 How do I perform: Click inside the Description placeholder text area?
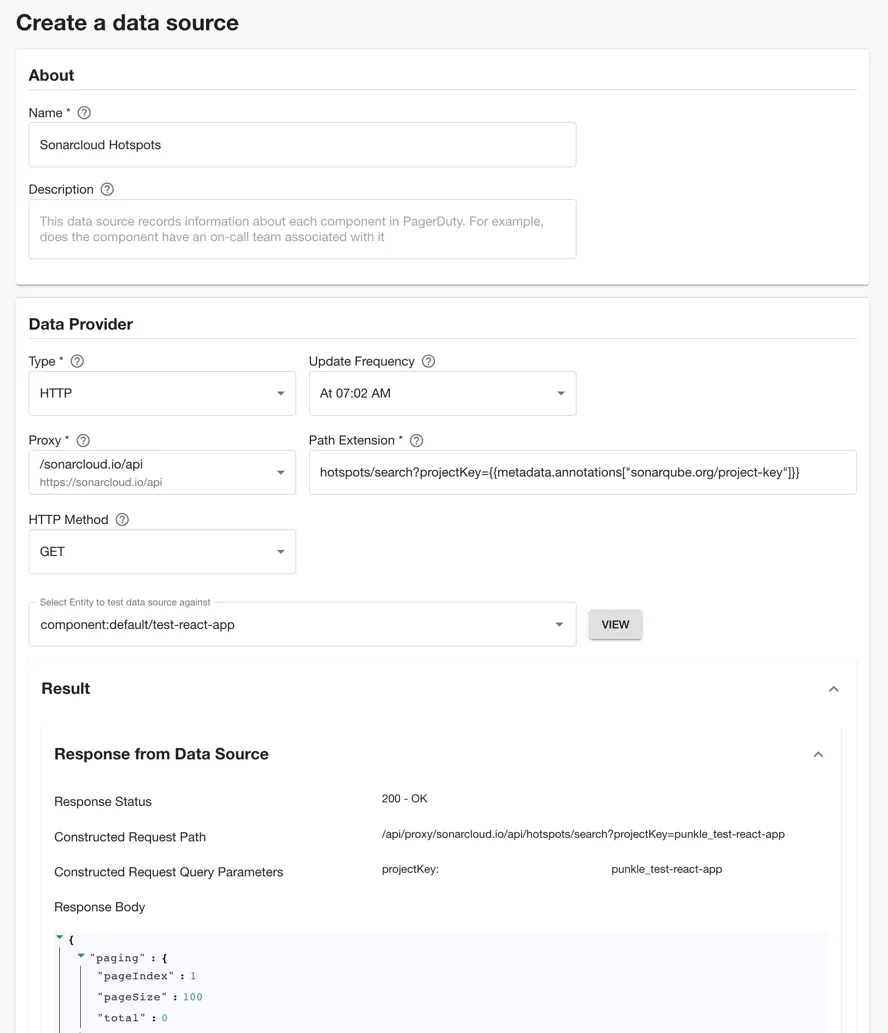[304, 229]
